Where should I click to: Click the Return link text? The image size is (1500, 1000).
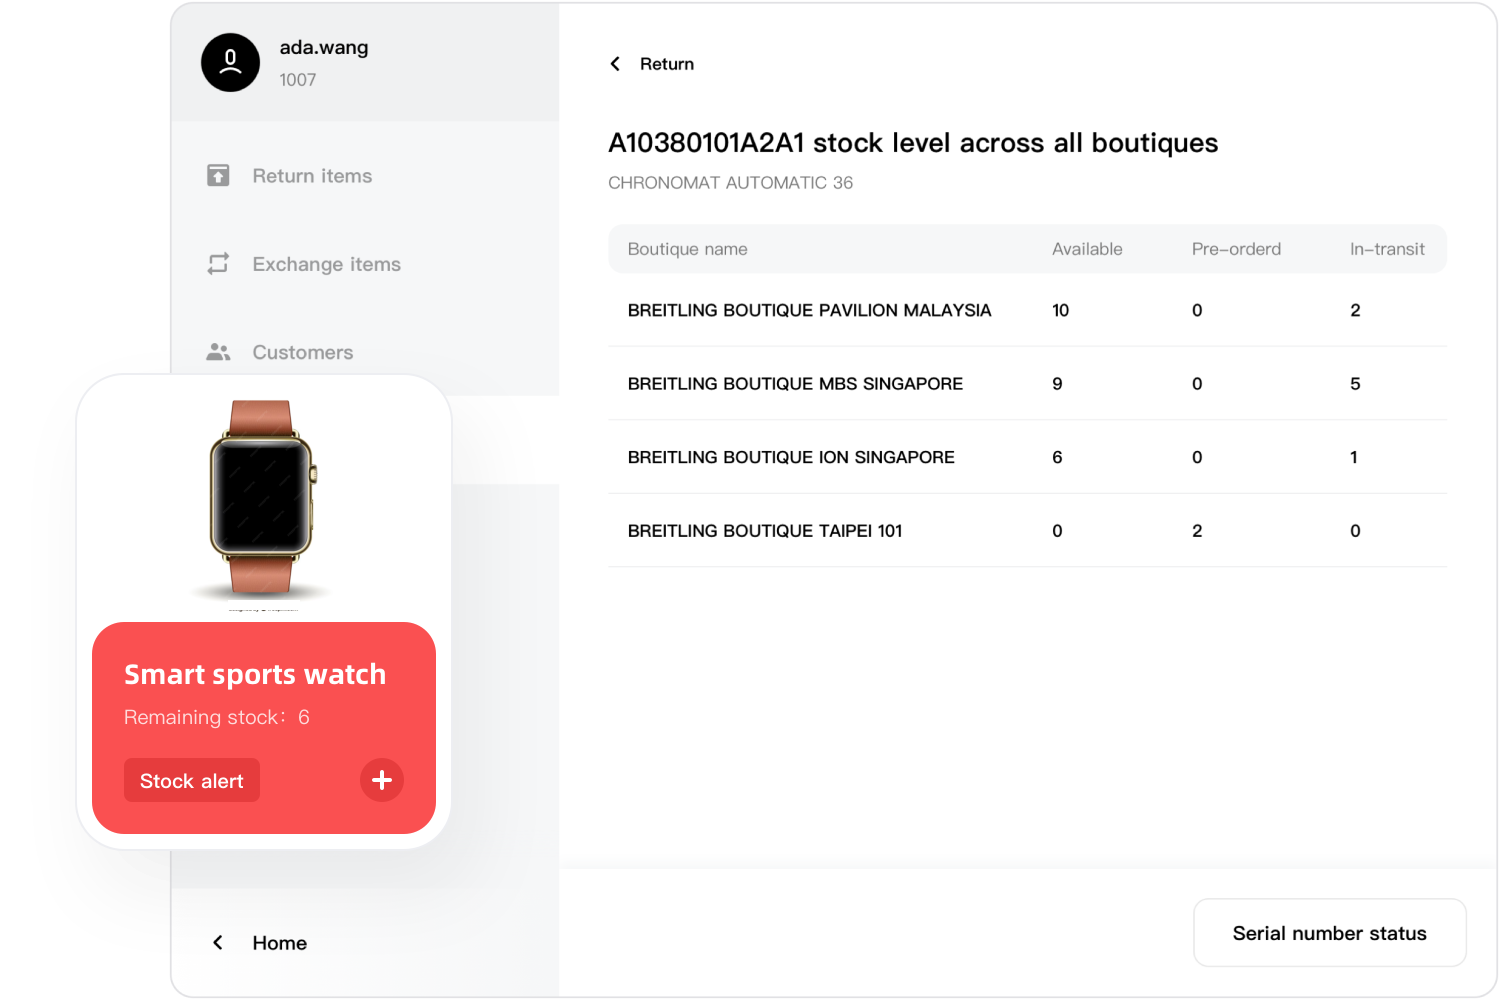(x=667, y=64)
